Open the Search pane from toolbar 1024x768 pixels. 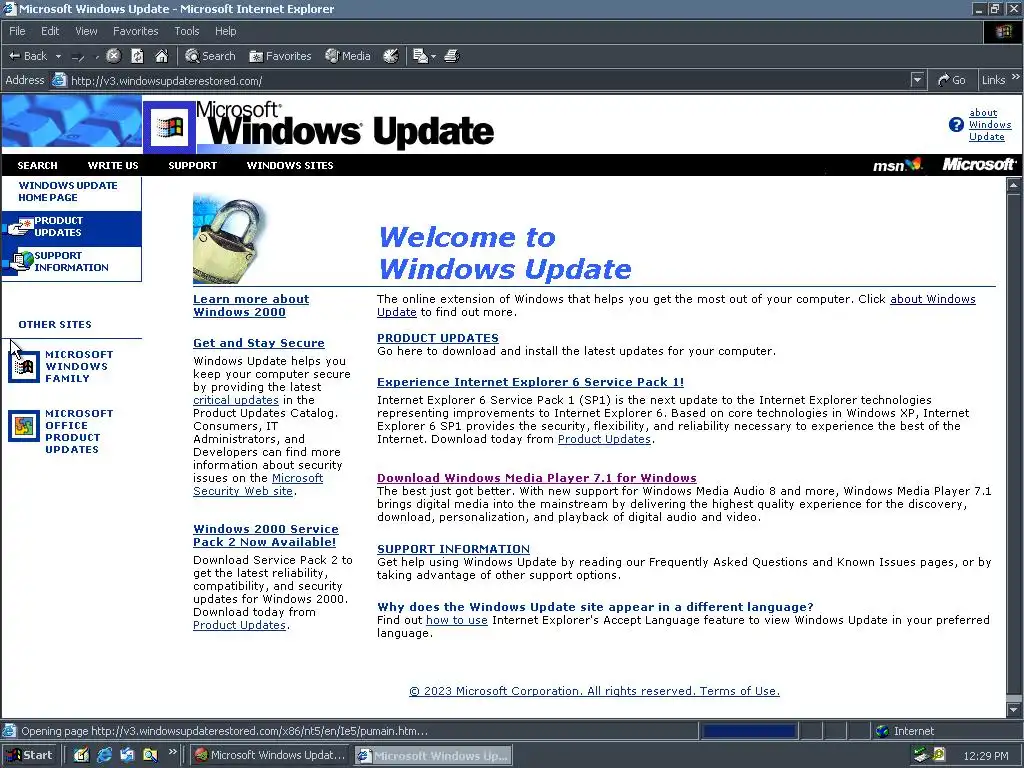pyautogui.click(x=210, y=56)
